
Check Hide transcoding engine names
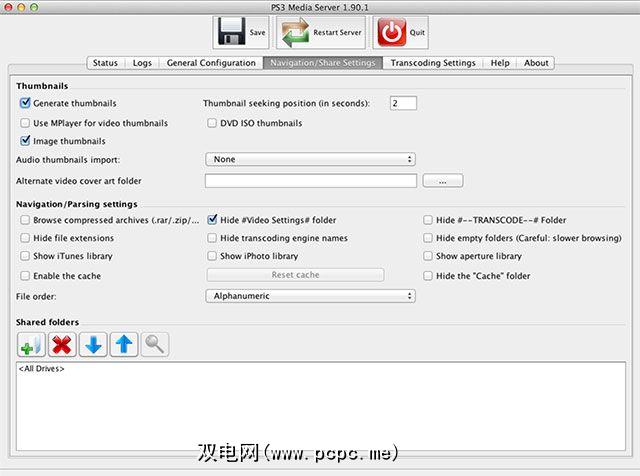point(212,238)
